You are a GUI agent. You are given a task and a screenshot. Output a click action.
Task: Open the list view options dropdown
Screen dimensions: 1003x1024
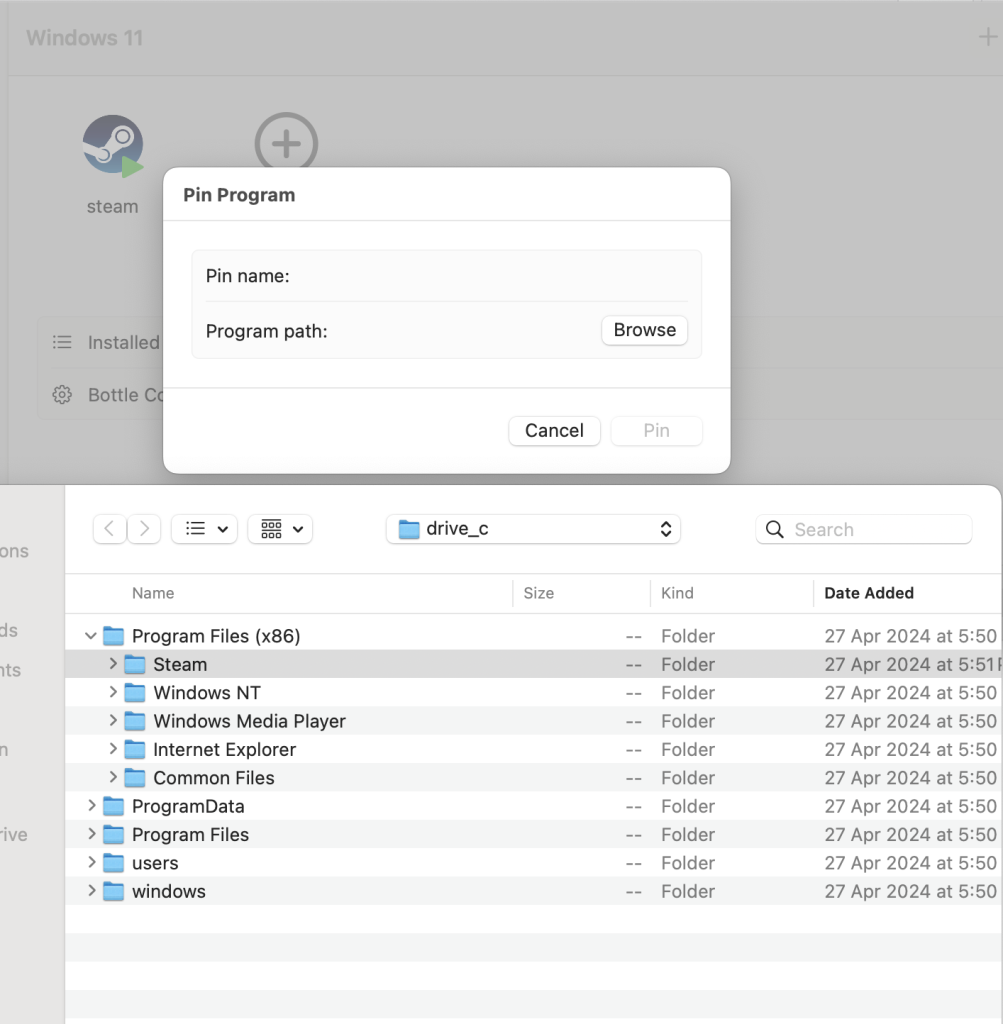click(x=204, y=529)
